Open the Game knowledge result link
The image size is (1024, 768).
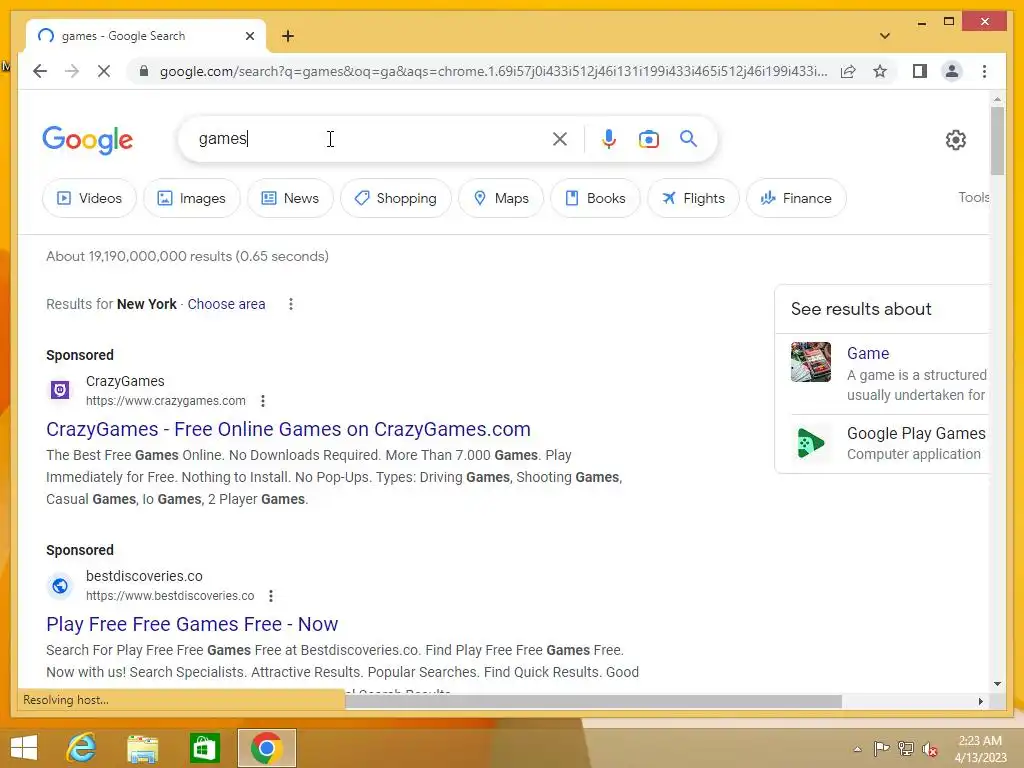868,353
